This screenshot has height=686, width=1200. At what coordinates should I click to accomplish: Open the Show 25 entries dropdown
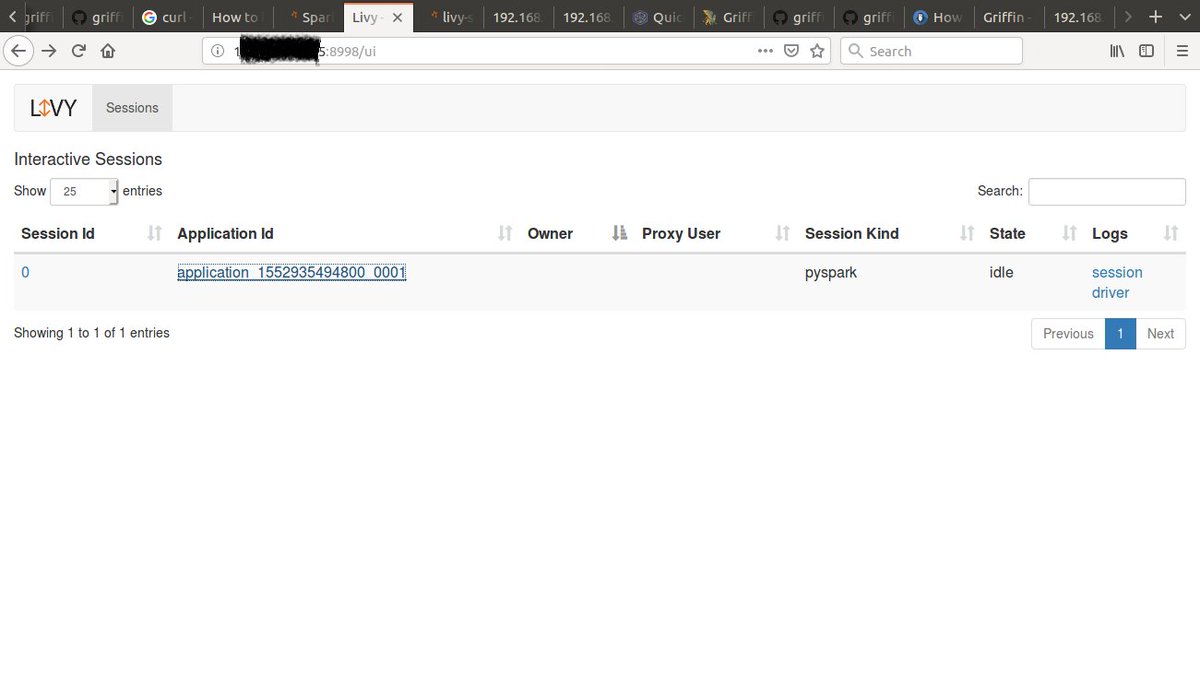83,191
